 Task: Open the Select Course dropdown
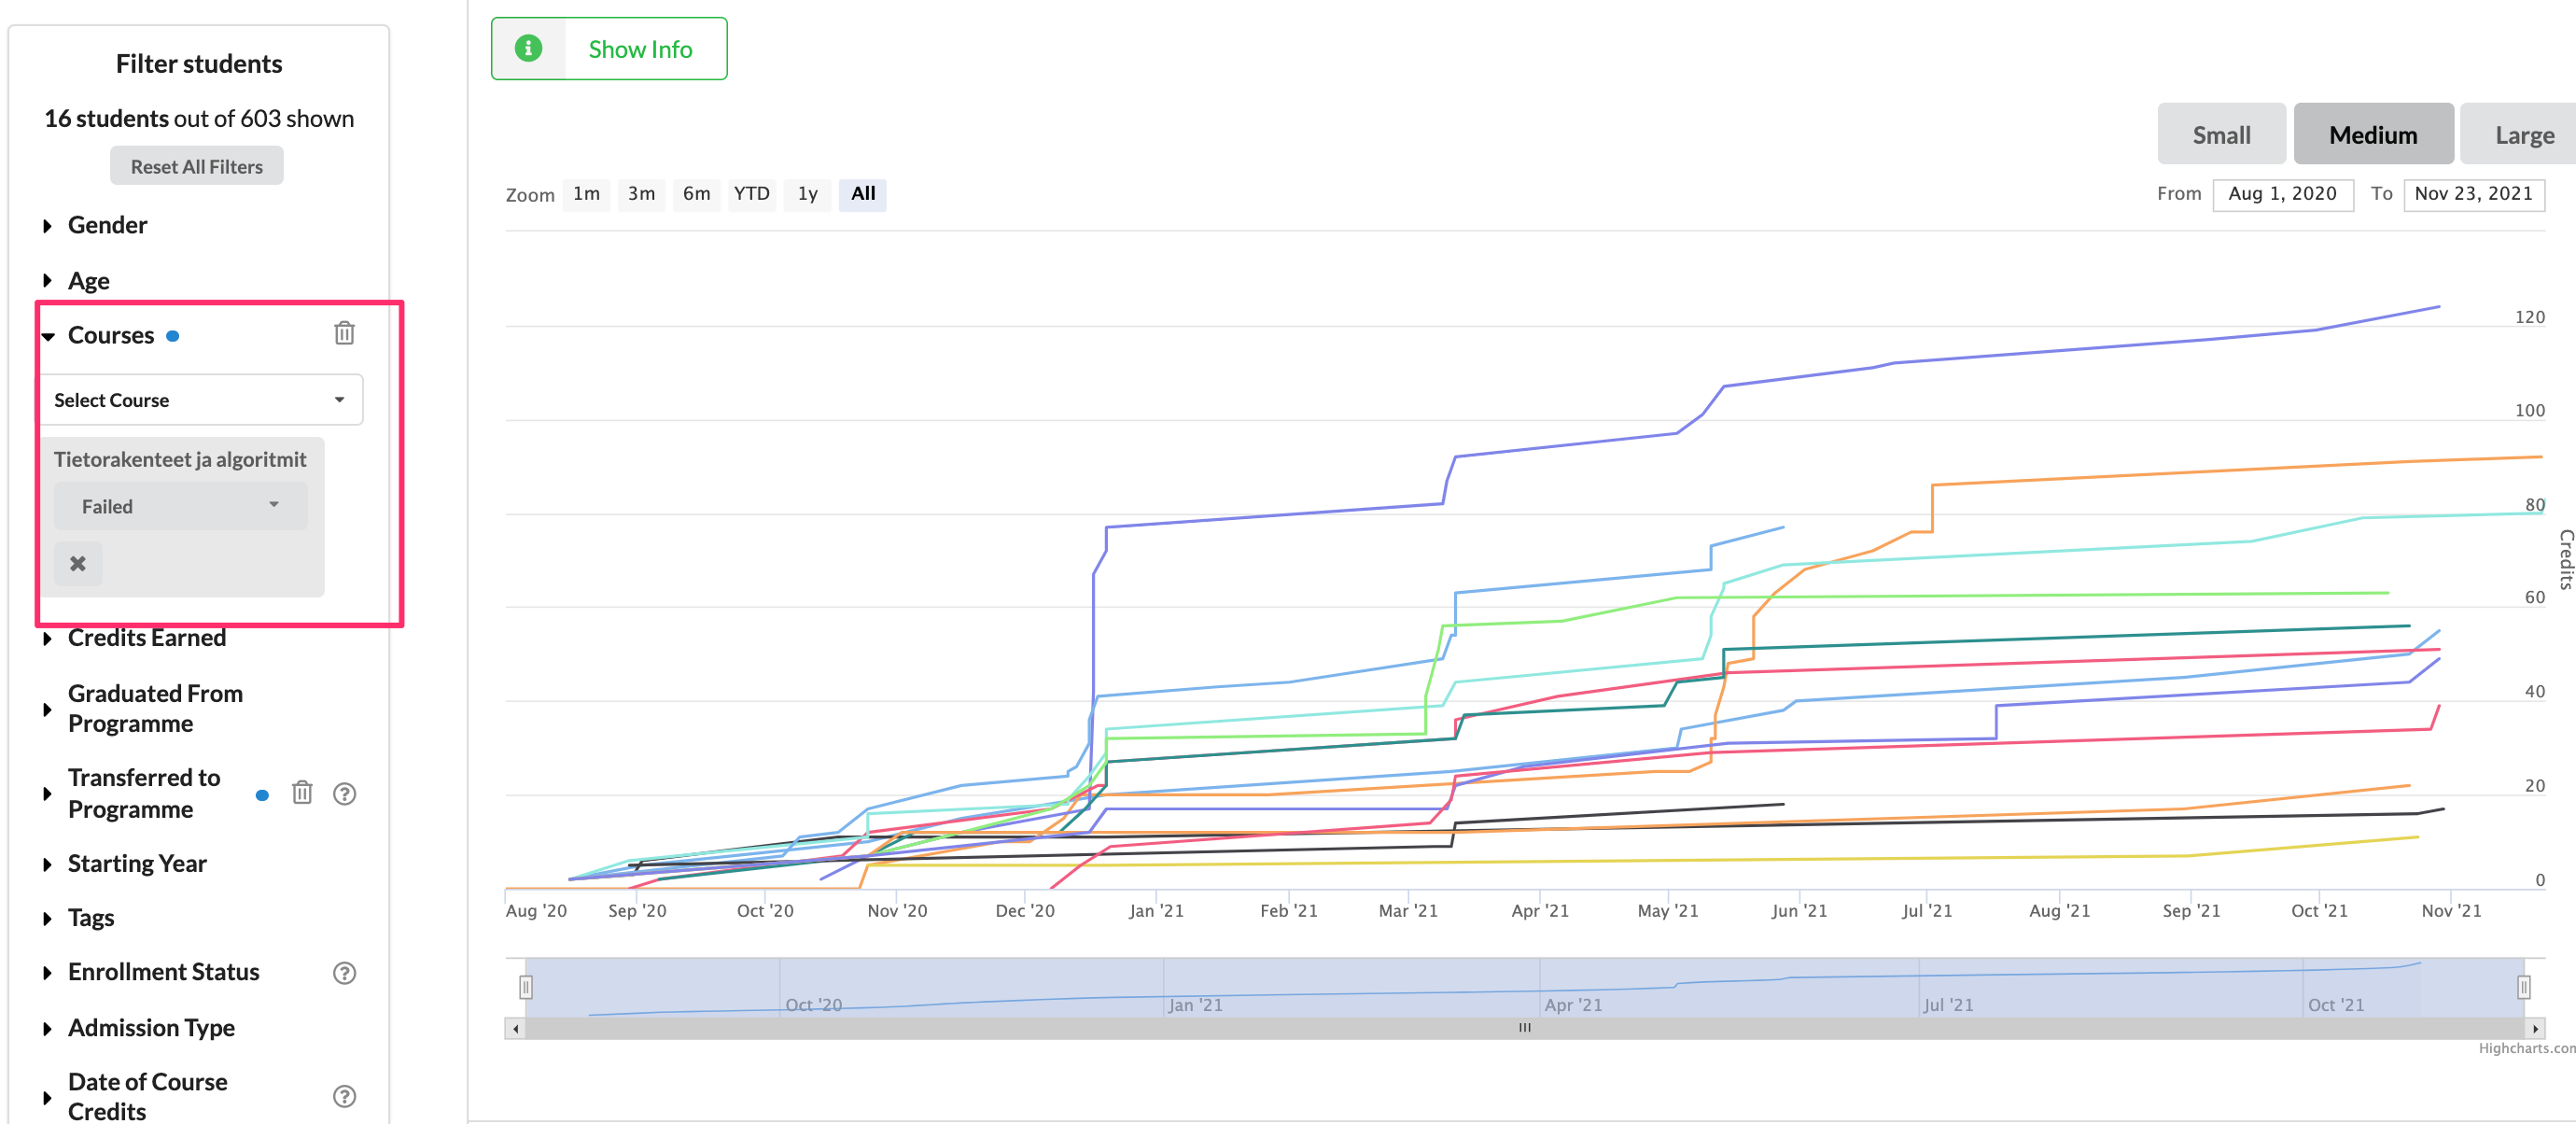pyautogui.click(x=201, y=400)
